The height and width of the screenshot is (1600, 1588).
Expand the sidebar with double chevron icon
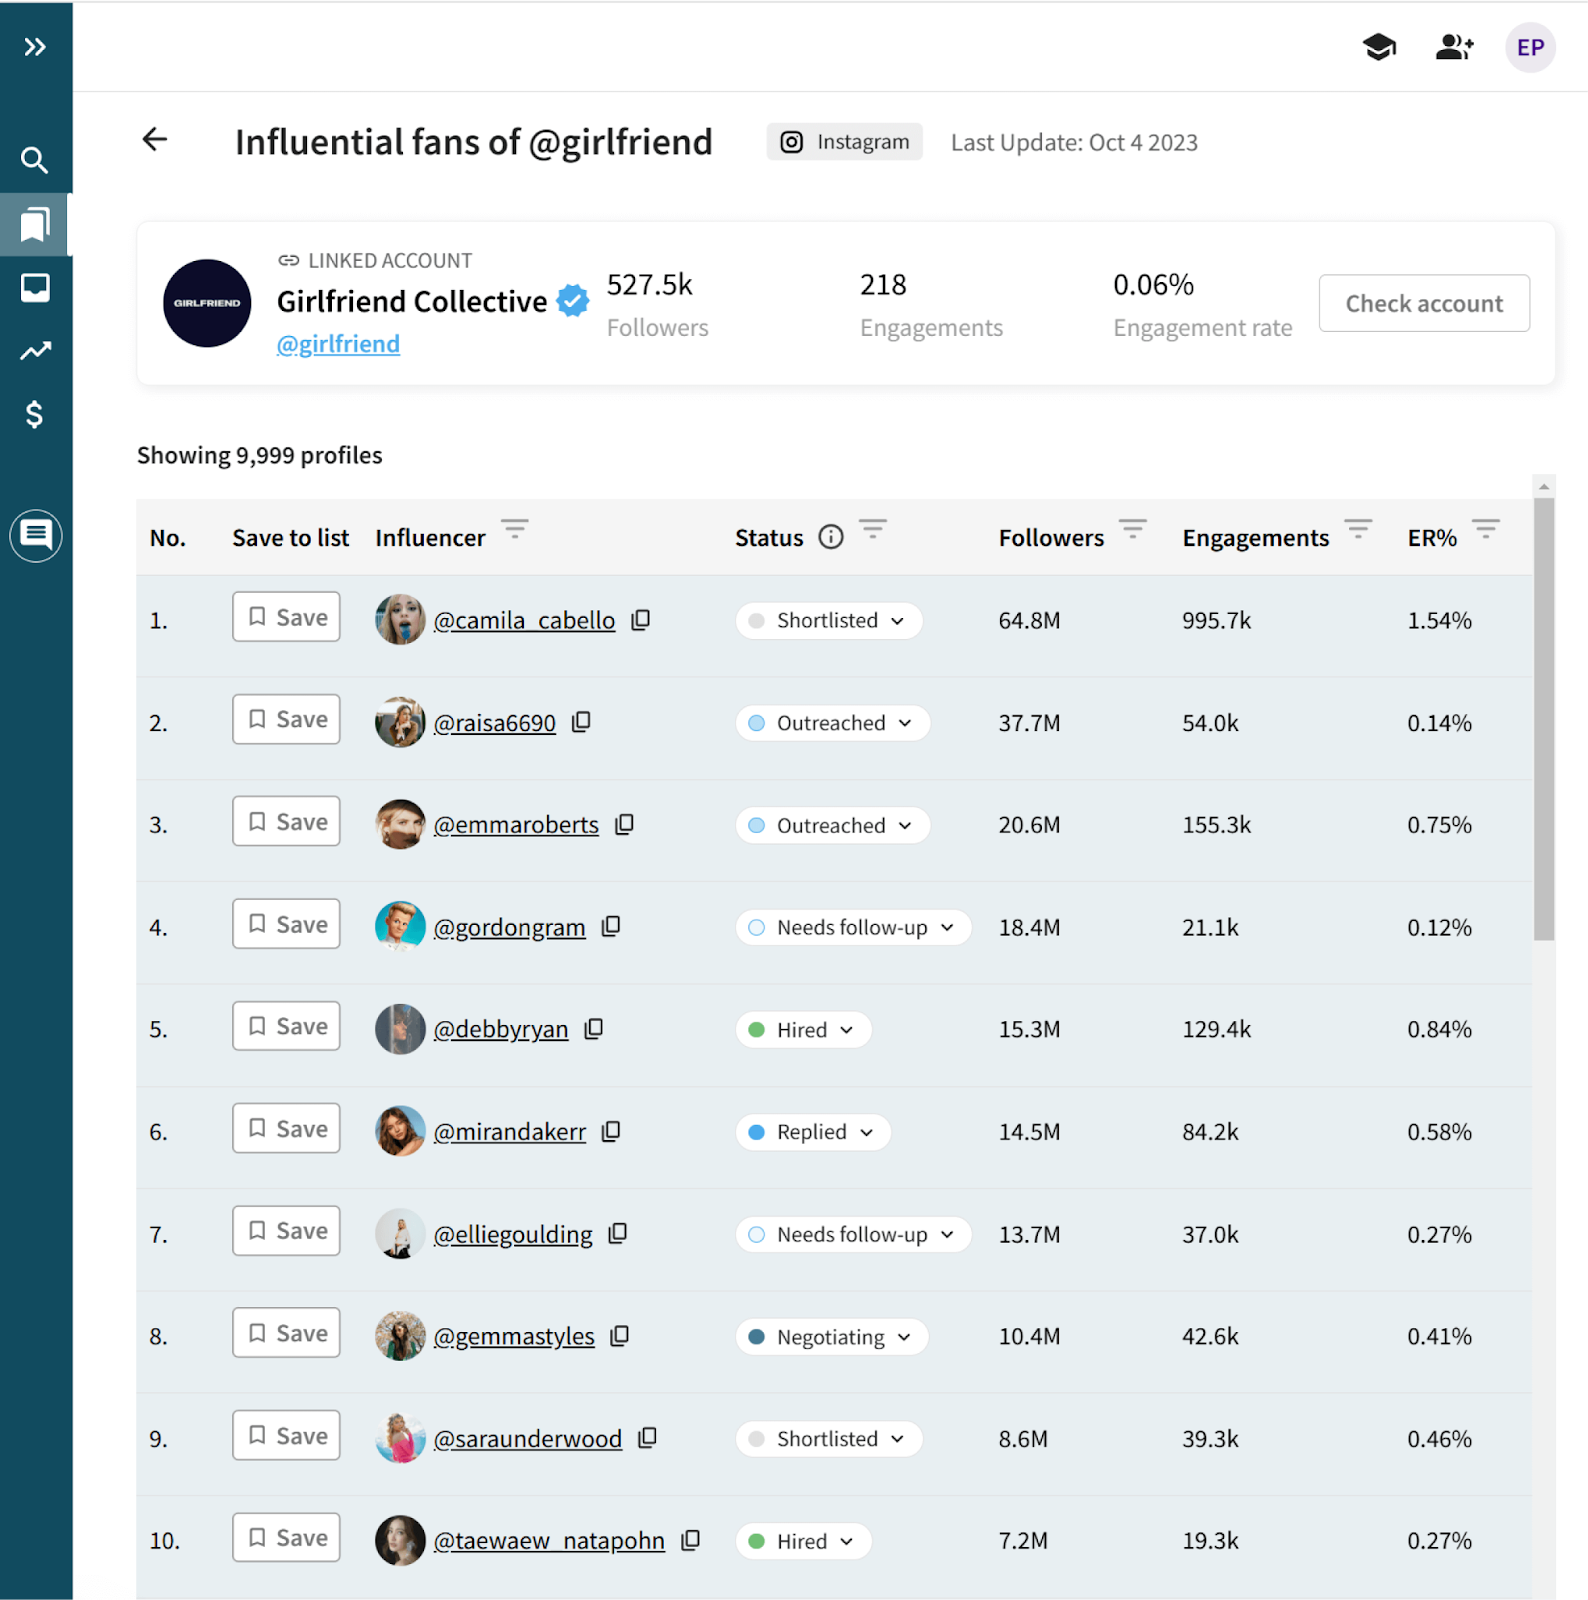click(35, 47)
